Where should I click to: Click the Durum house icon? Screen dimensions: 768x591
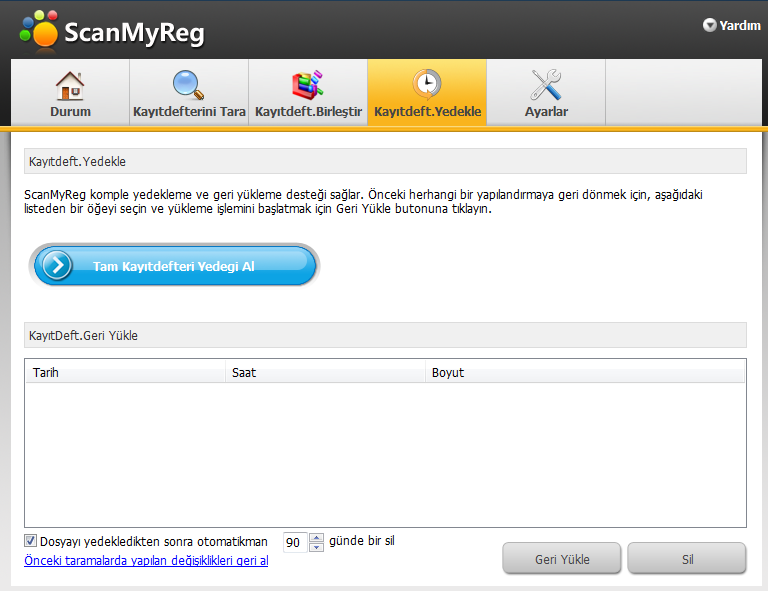tap(70, 84)
